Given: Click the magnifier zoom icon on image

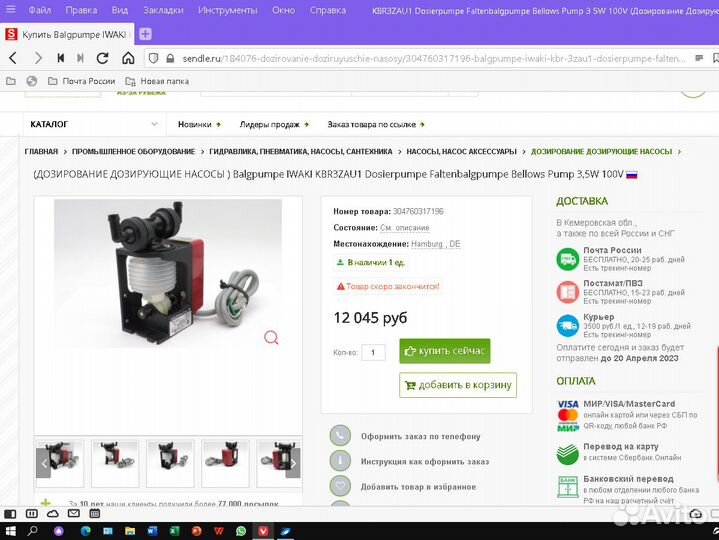Looking at the screenshot, I should [x=271, y=338].
